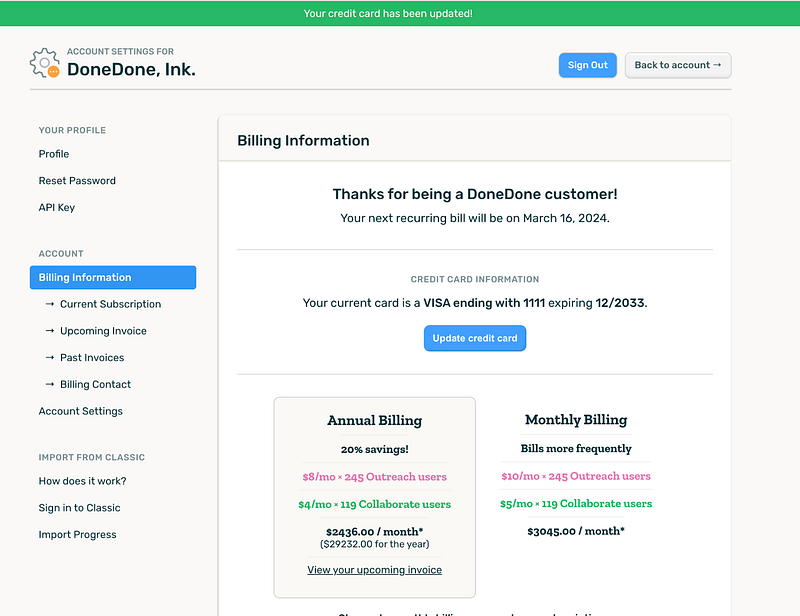Open Sign in to Classic
This screenshot has width=800, height=616.
click(x=80, y=508)
